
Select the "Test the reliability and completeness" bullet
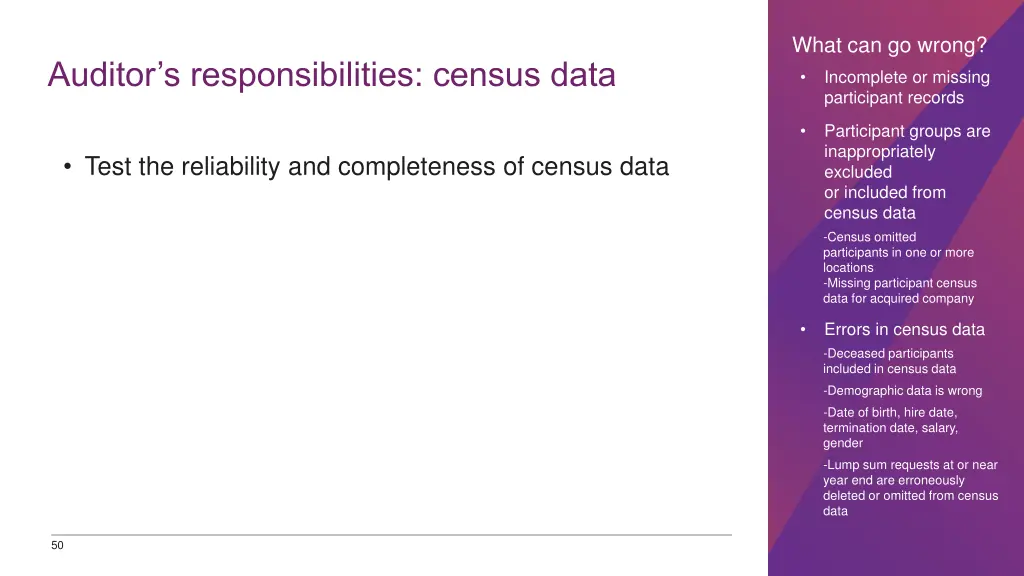[376, 167]
